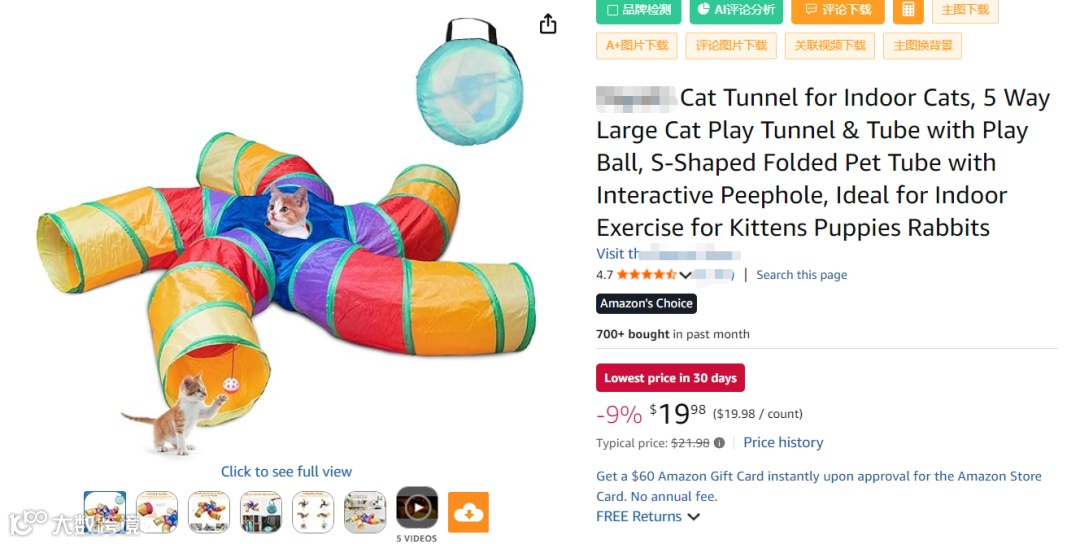Open the calculator icon button
The height and width of the screenshot is (544, 1080).
(x=908, y=10)
